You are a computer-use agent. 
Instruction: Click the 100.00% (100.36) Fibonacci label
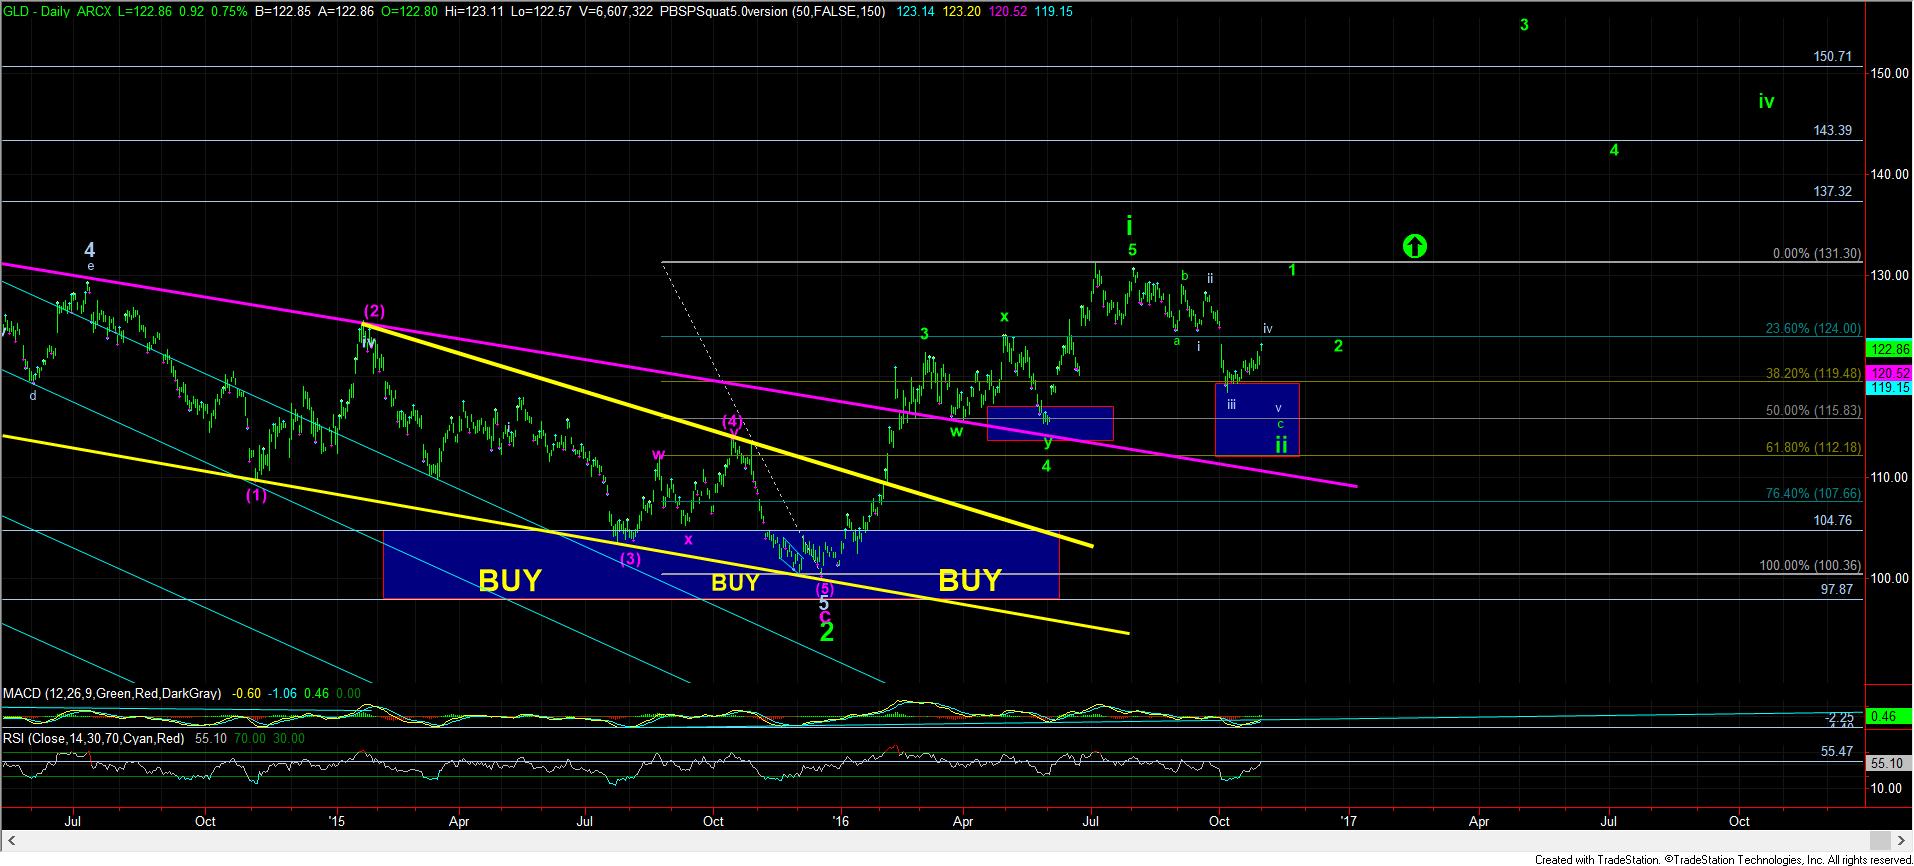click(1809, 566)
